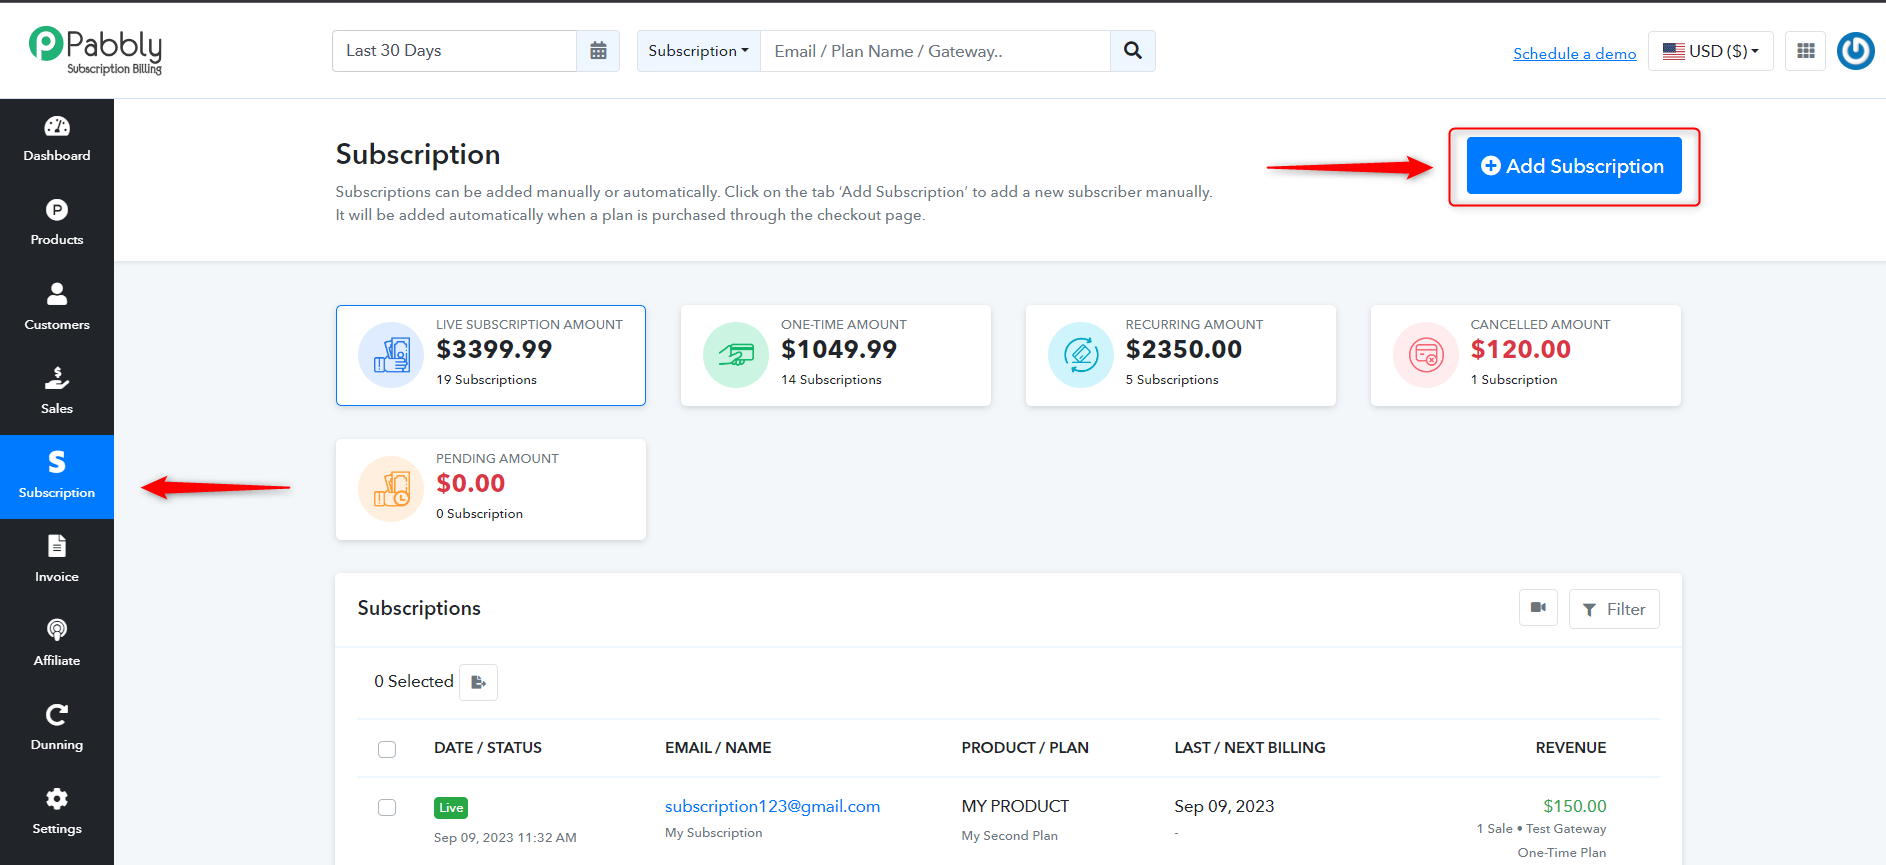The width and height of the screenshot is (1886, 865).
Task: Click the LAST / NEXT BILLING column header
Action: click(1250, 748)
